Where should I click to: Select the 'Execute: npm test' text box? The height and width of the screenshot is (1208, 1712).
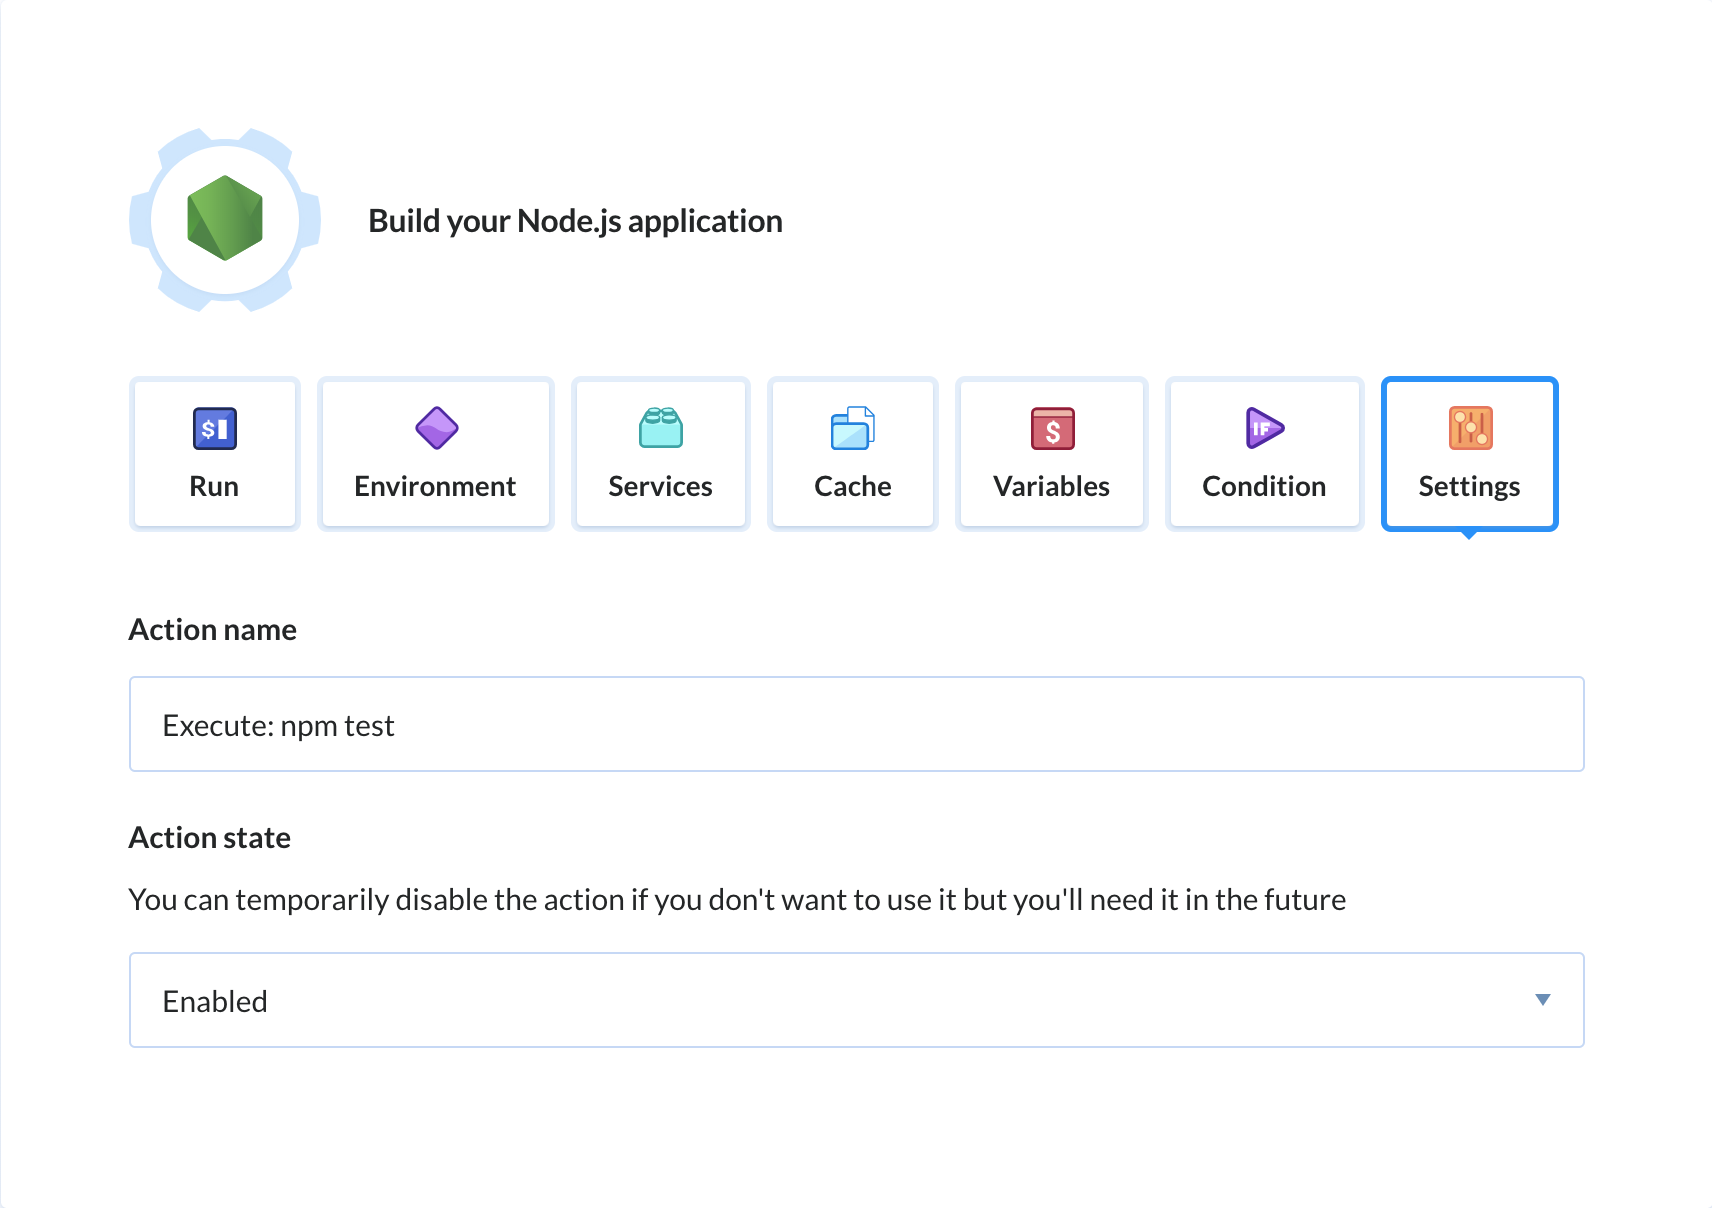click(x=856, y=724)
